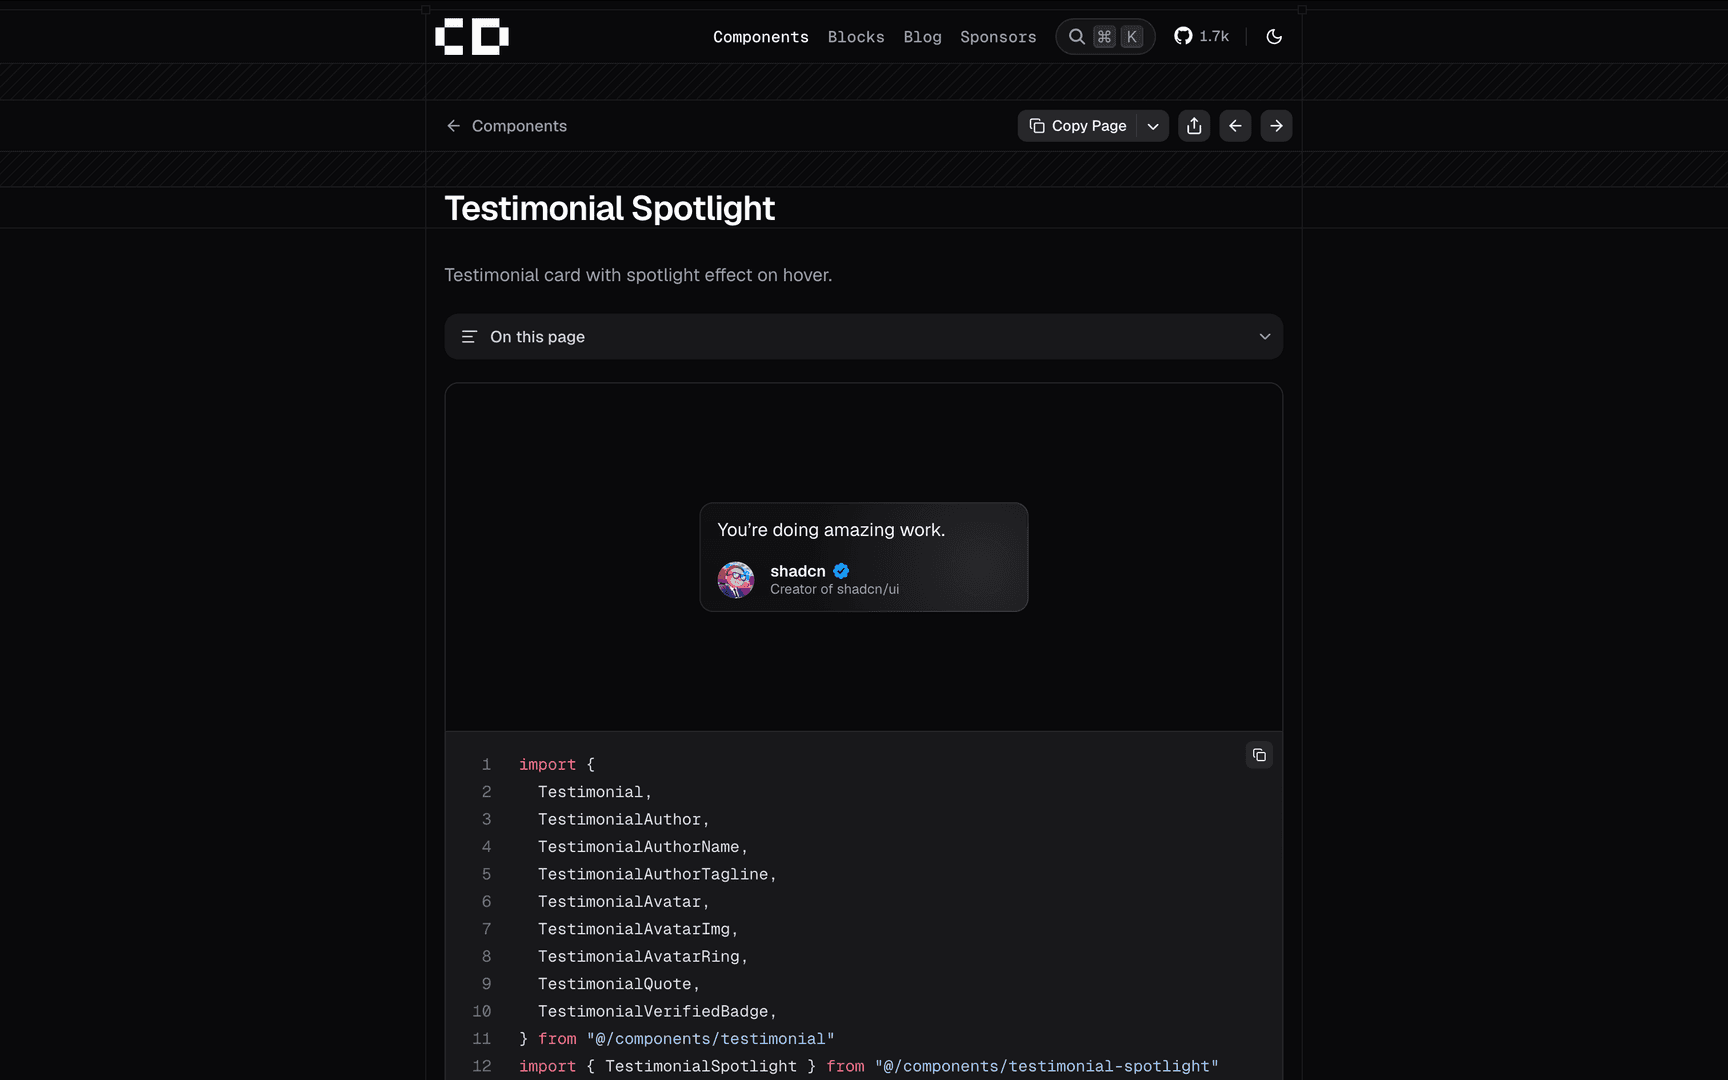The image size is (1728, 1080).
Task: Click the code line TestimonialVerifiedBadge
Action: pos(657,1012)
